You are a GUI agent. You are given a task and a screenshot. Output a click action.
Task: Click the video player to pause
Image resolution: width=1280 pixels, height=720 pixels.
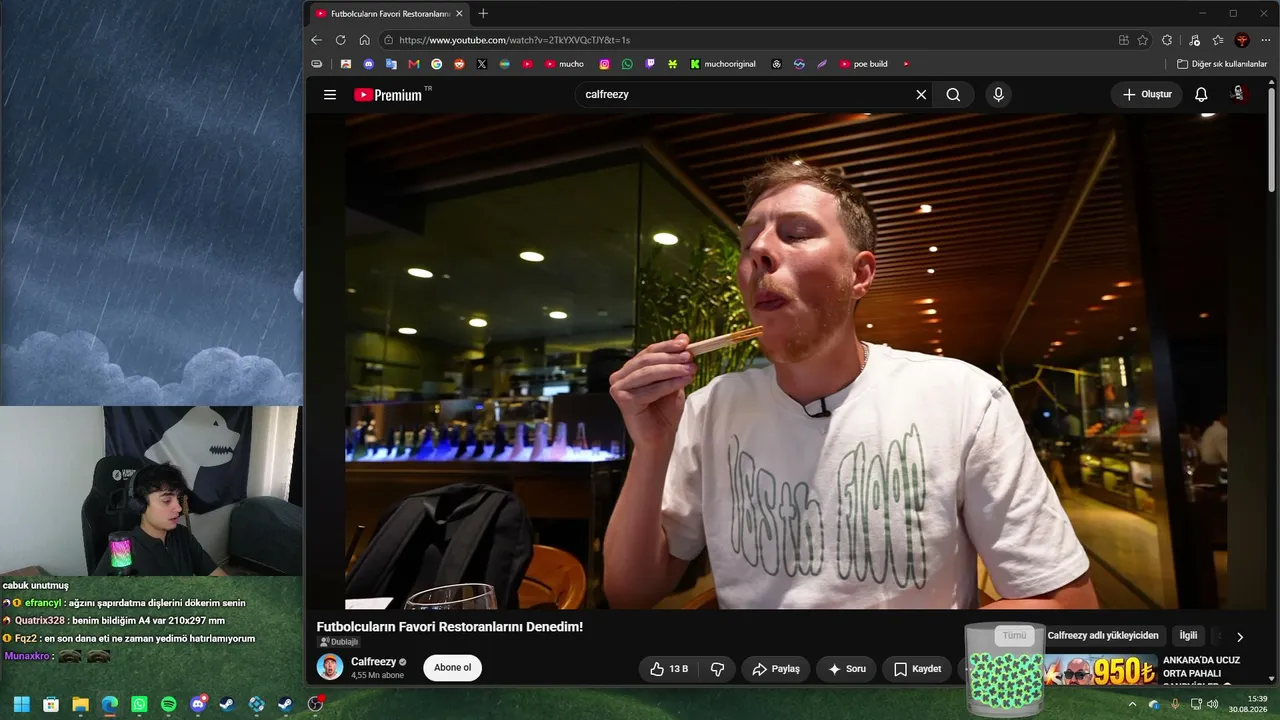coord(785,361)
